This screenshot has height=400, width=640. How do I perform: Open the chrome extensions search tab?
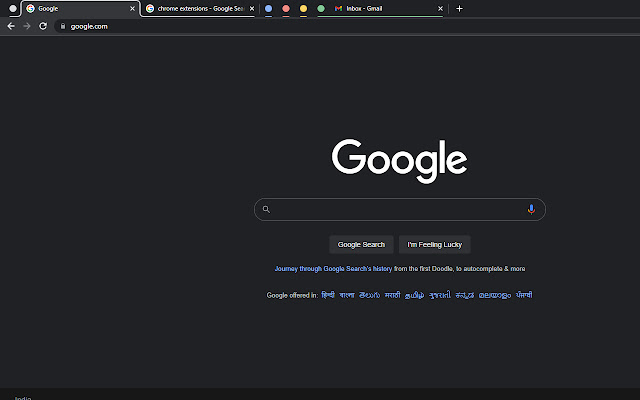(200, 9)
